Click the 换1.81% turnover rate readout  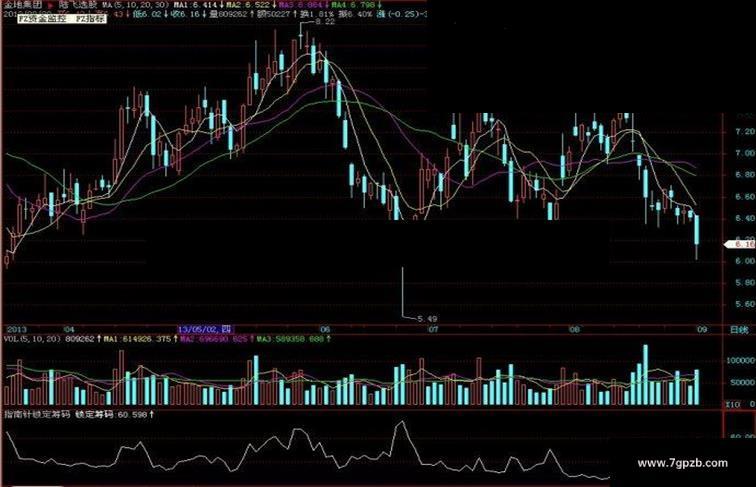click(317, 14)
